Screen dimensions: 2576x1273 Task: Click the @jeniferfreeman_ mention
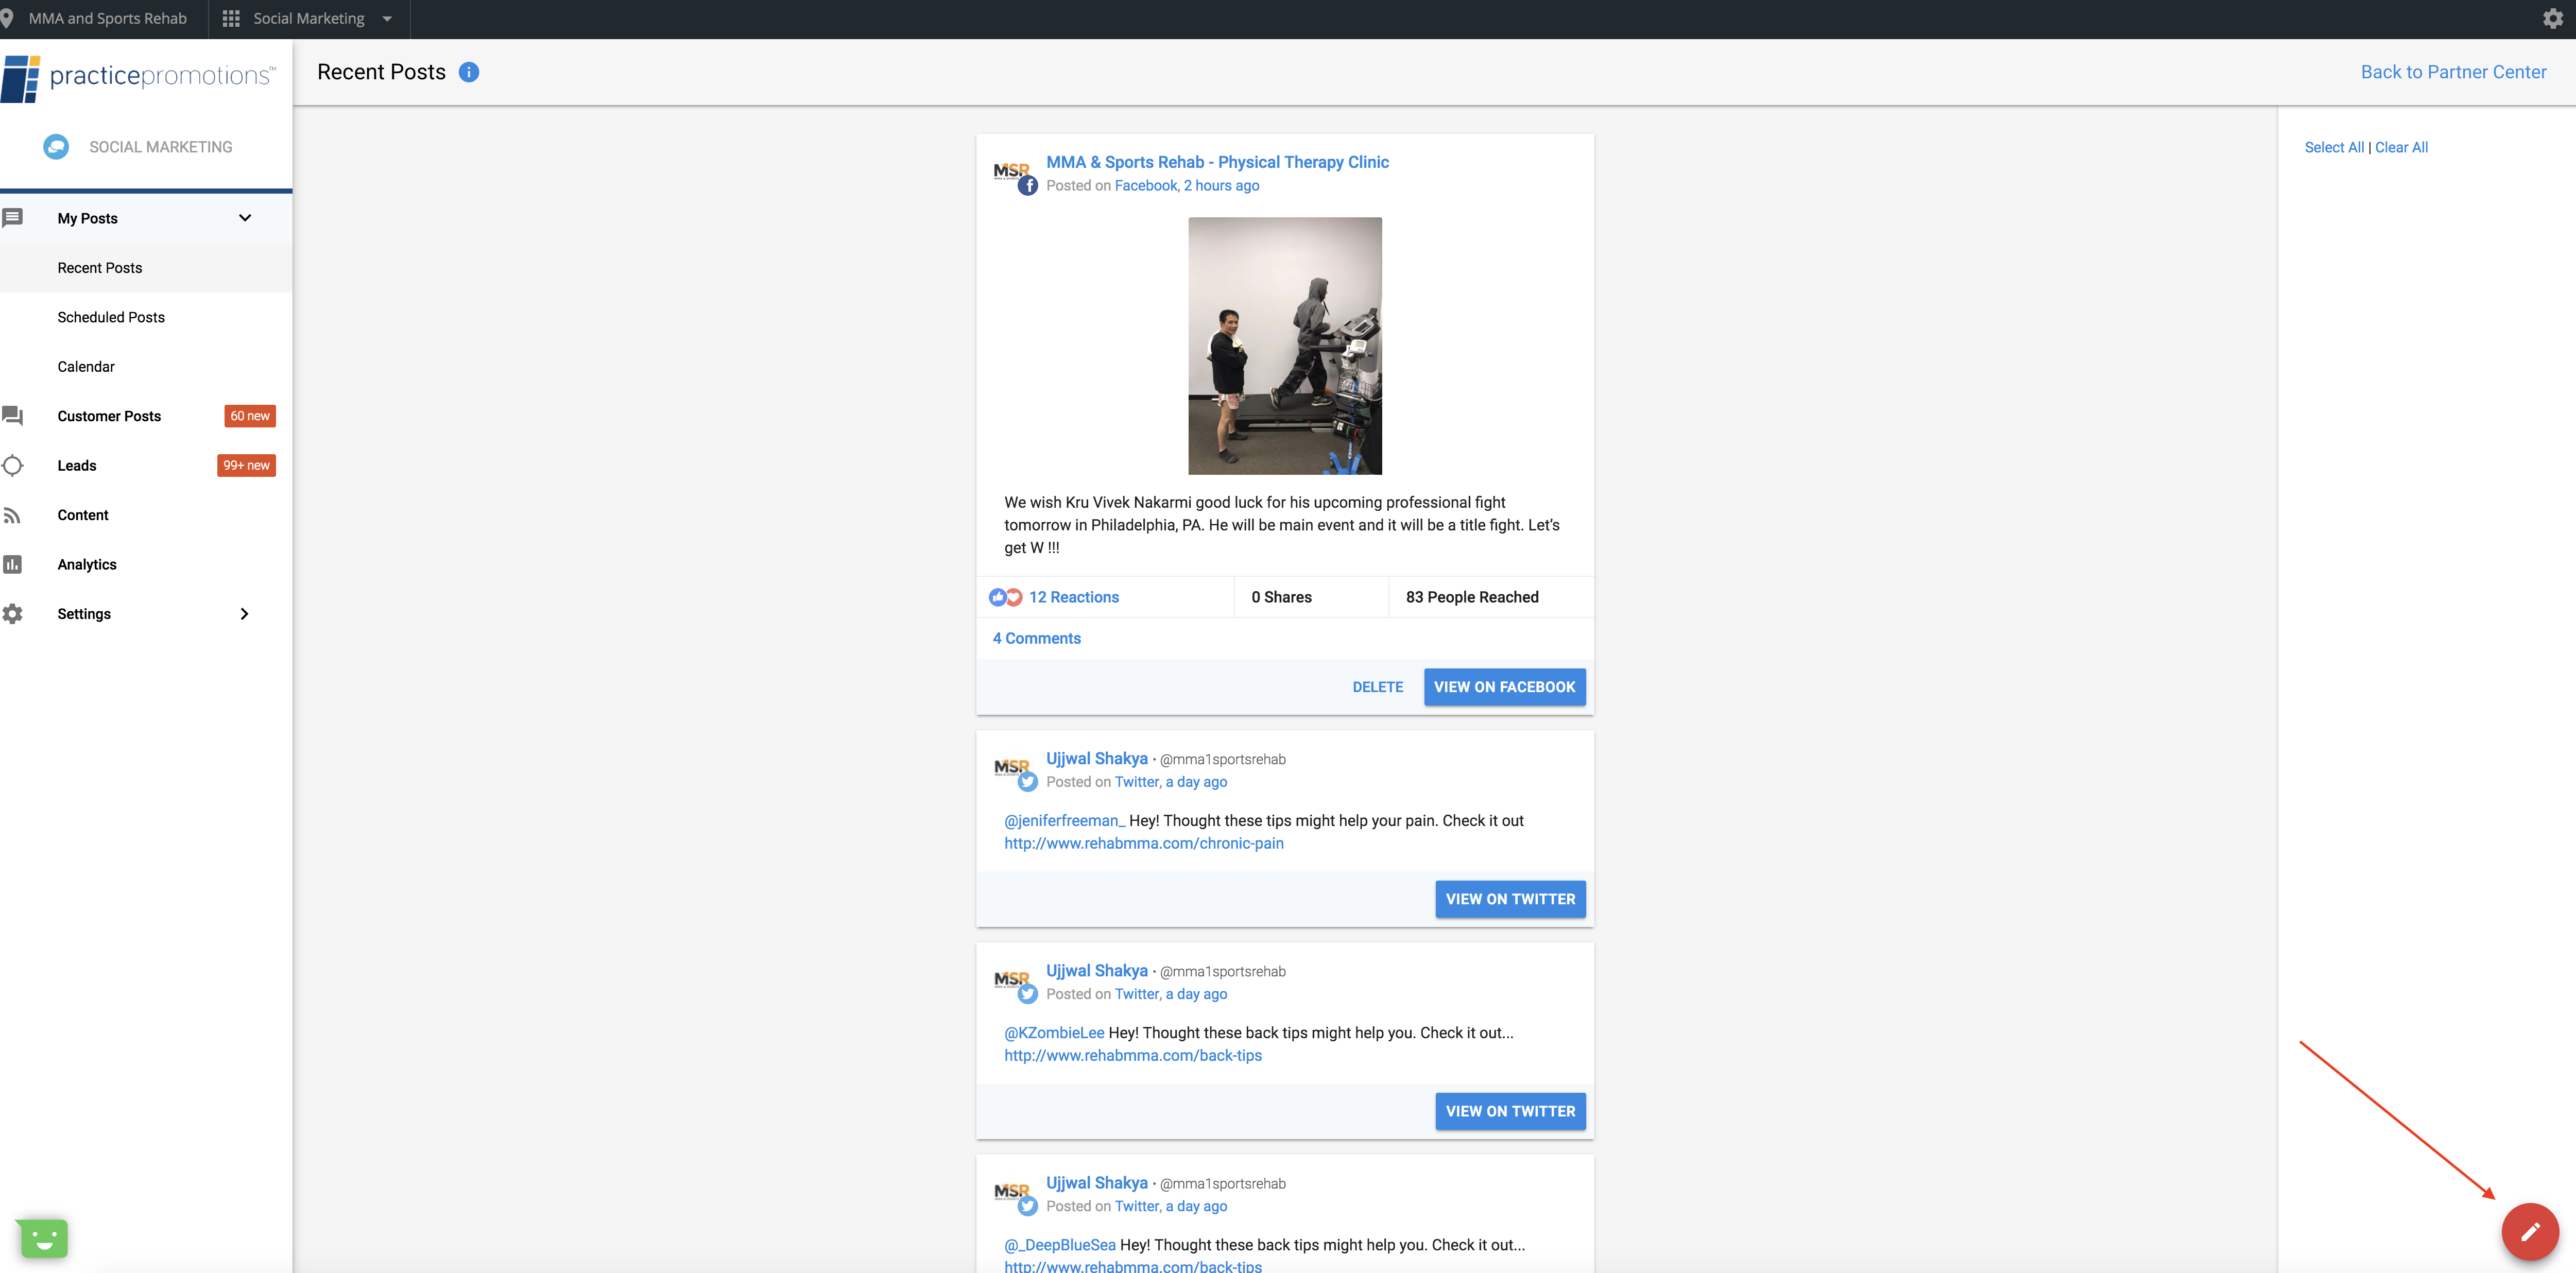pos(1065,821)
